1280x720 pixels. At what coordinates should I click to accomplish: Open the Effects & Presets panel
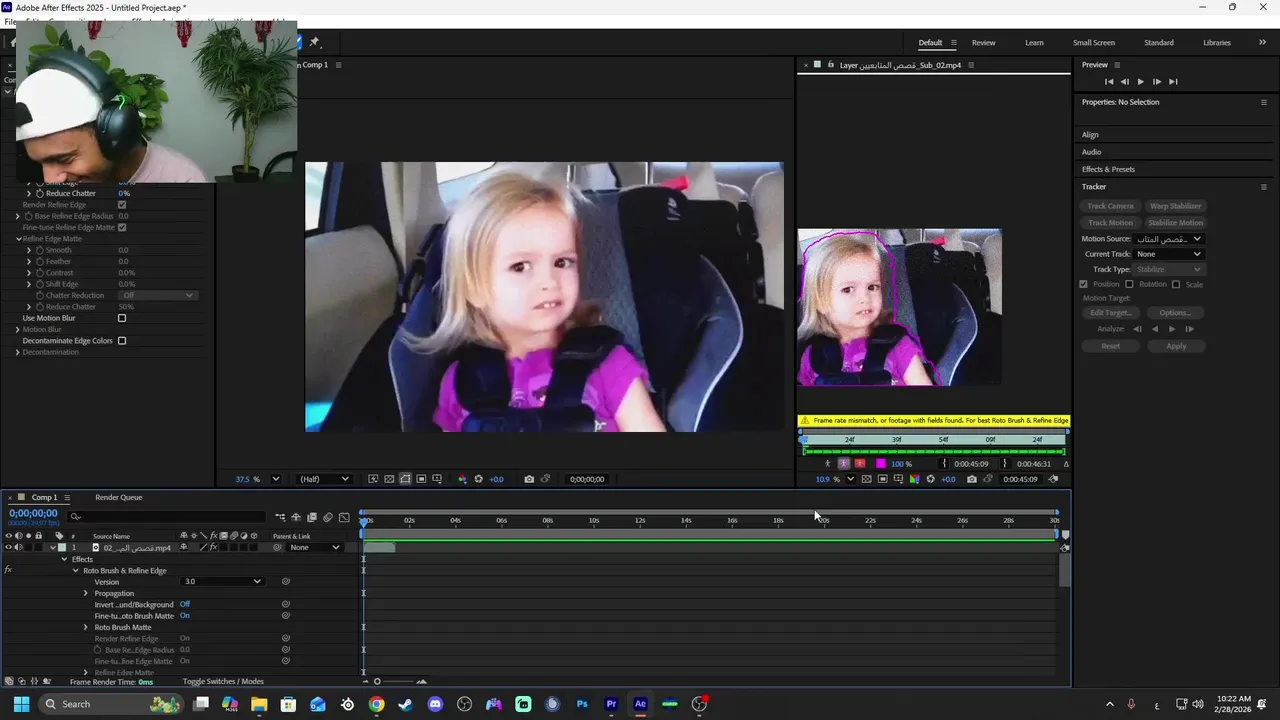(1108, 169)
